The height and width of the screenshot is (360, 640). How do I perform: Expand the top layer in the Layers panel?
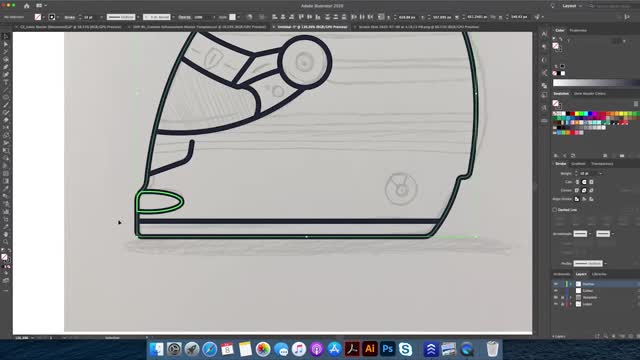tap(571, 284)
